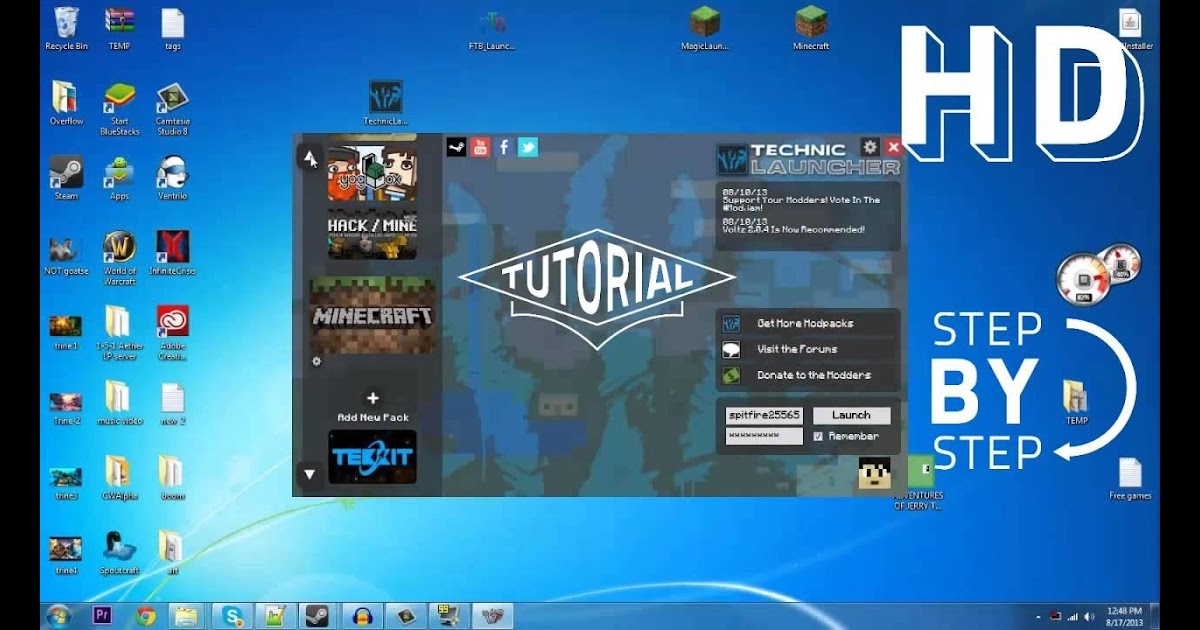Click Get More Modpacks
This screenshot has height=630, width=1200.
808,323
